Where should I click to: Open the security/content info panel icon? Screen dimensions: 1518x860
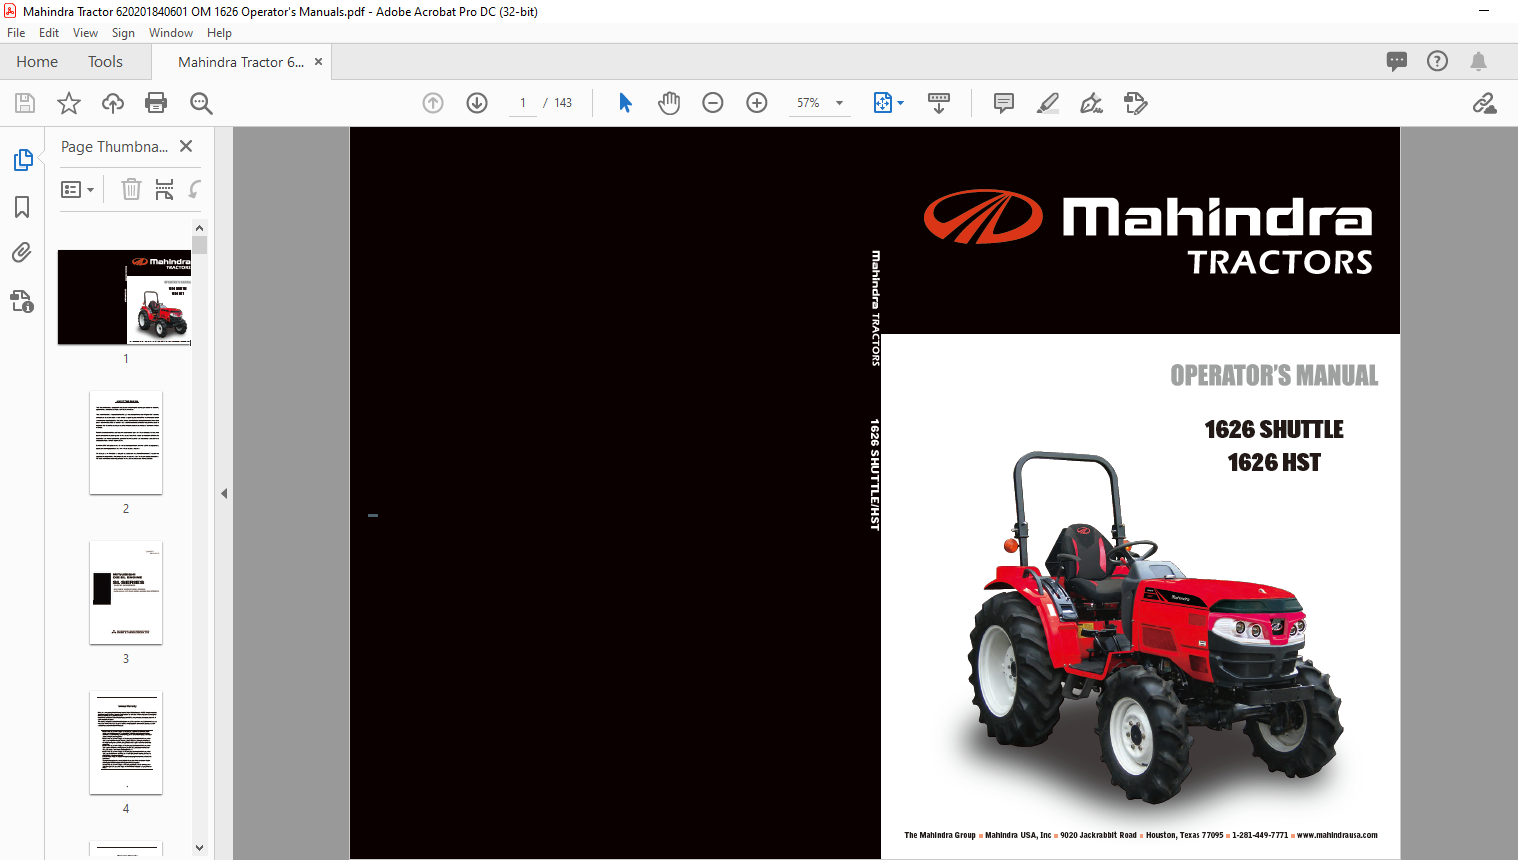pos(22,301)
